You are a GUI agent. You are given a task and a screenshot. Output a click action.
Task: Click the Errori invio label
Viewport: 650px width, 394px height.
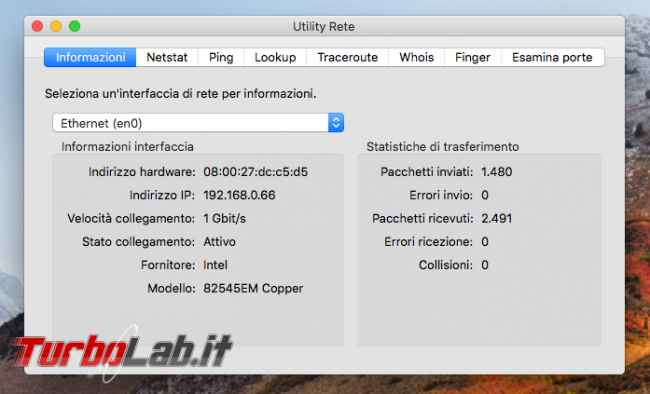point(441,195)
